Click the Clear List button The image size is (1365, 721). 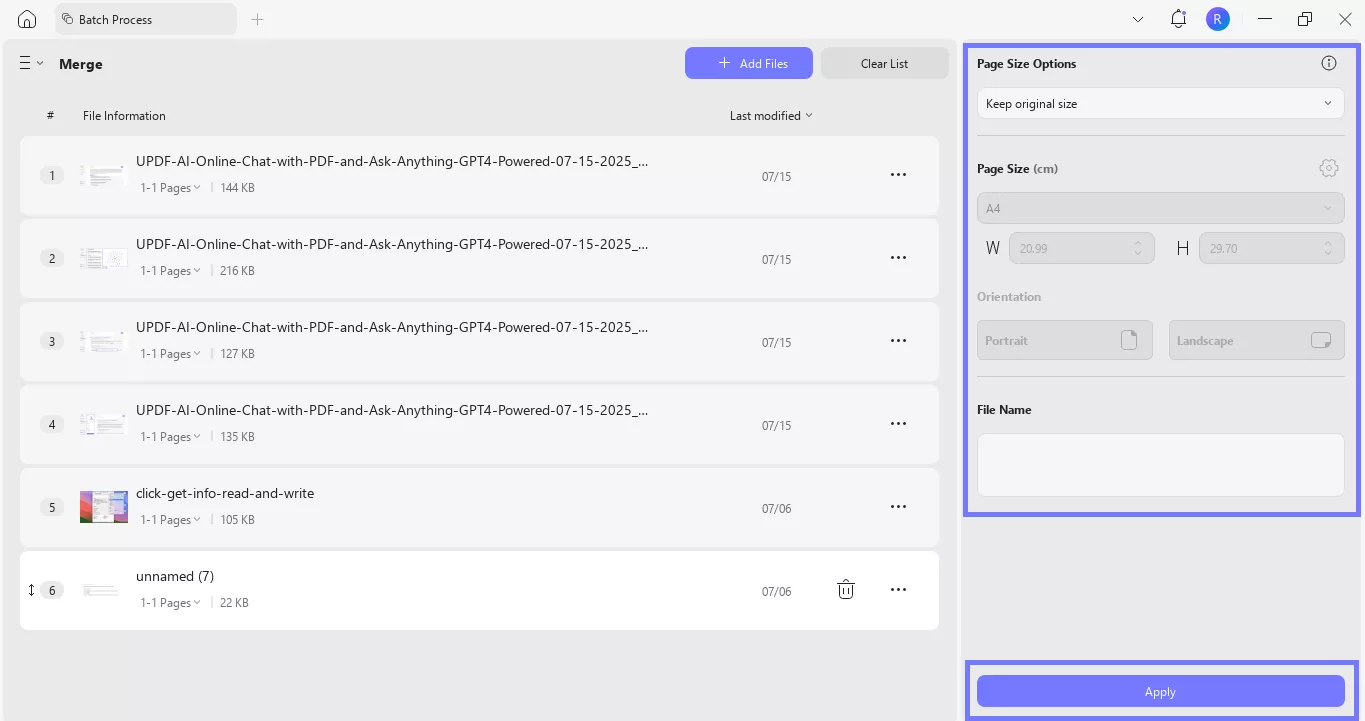[884, 63]
